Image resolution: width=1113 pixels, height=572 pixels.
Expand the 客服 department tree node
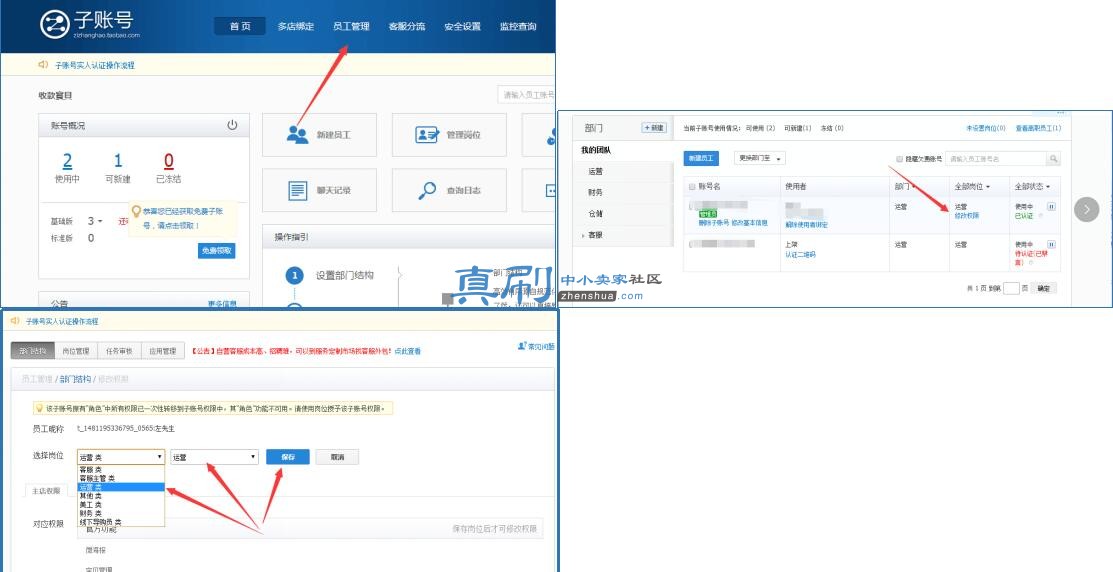click(x=583, y=235)
